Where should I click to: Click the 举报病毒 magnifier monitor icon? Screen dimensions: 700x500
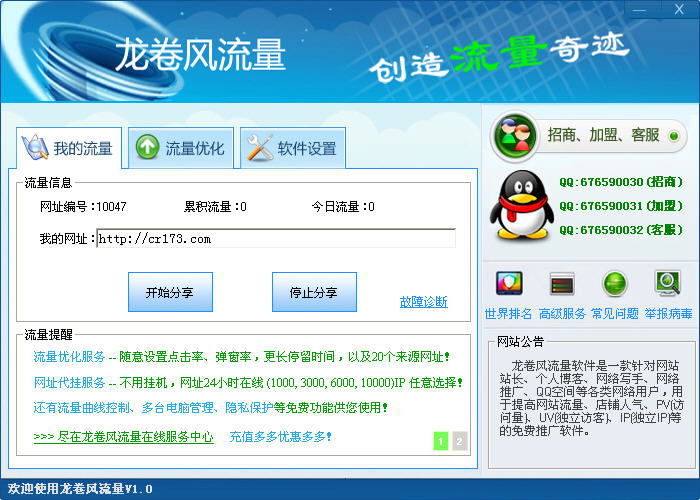668,283
